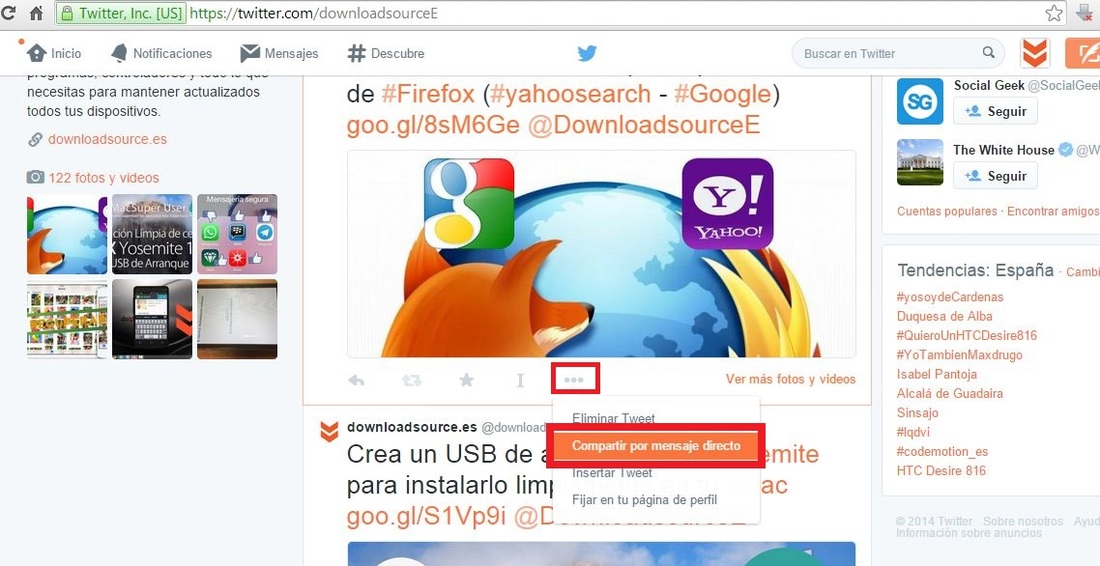Screen dimensions: 1100x566
Task: Click the browser address bar URL
Action: (x=314, y=13)
